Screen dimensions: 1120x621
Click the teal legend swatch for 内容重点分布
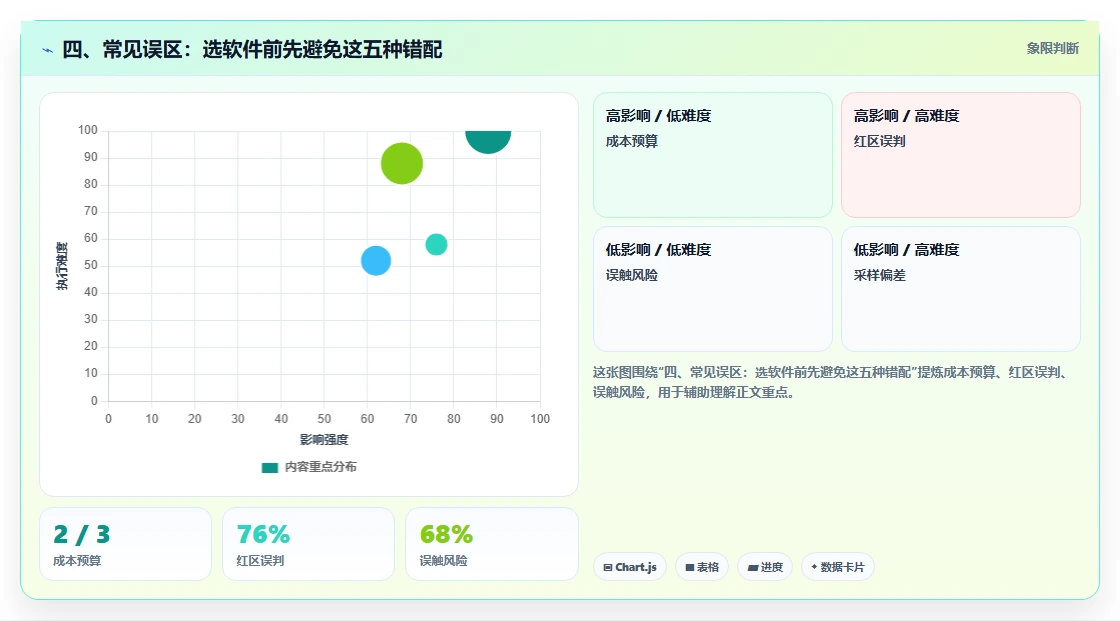(269, 468)
